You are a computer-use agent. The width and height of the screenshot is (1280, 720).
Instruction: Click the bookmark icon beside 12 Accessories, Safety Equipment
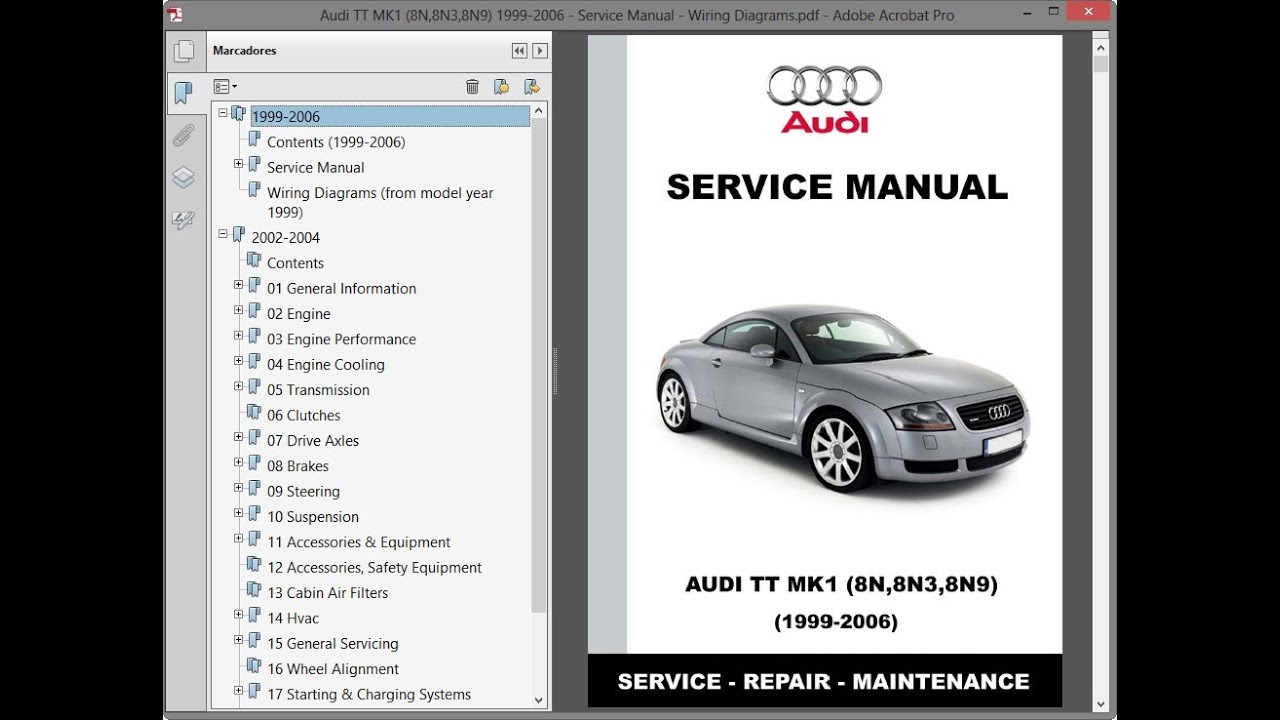pos(254,564)
